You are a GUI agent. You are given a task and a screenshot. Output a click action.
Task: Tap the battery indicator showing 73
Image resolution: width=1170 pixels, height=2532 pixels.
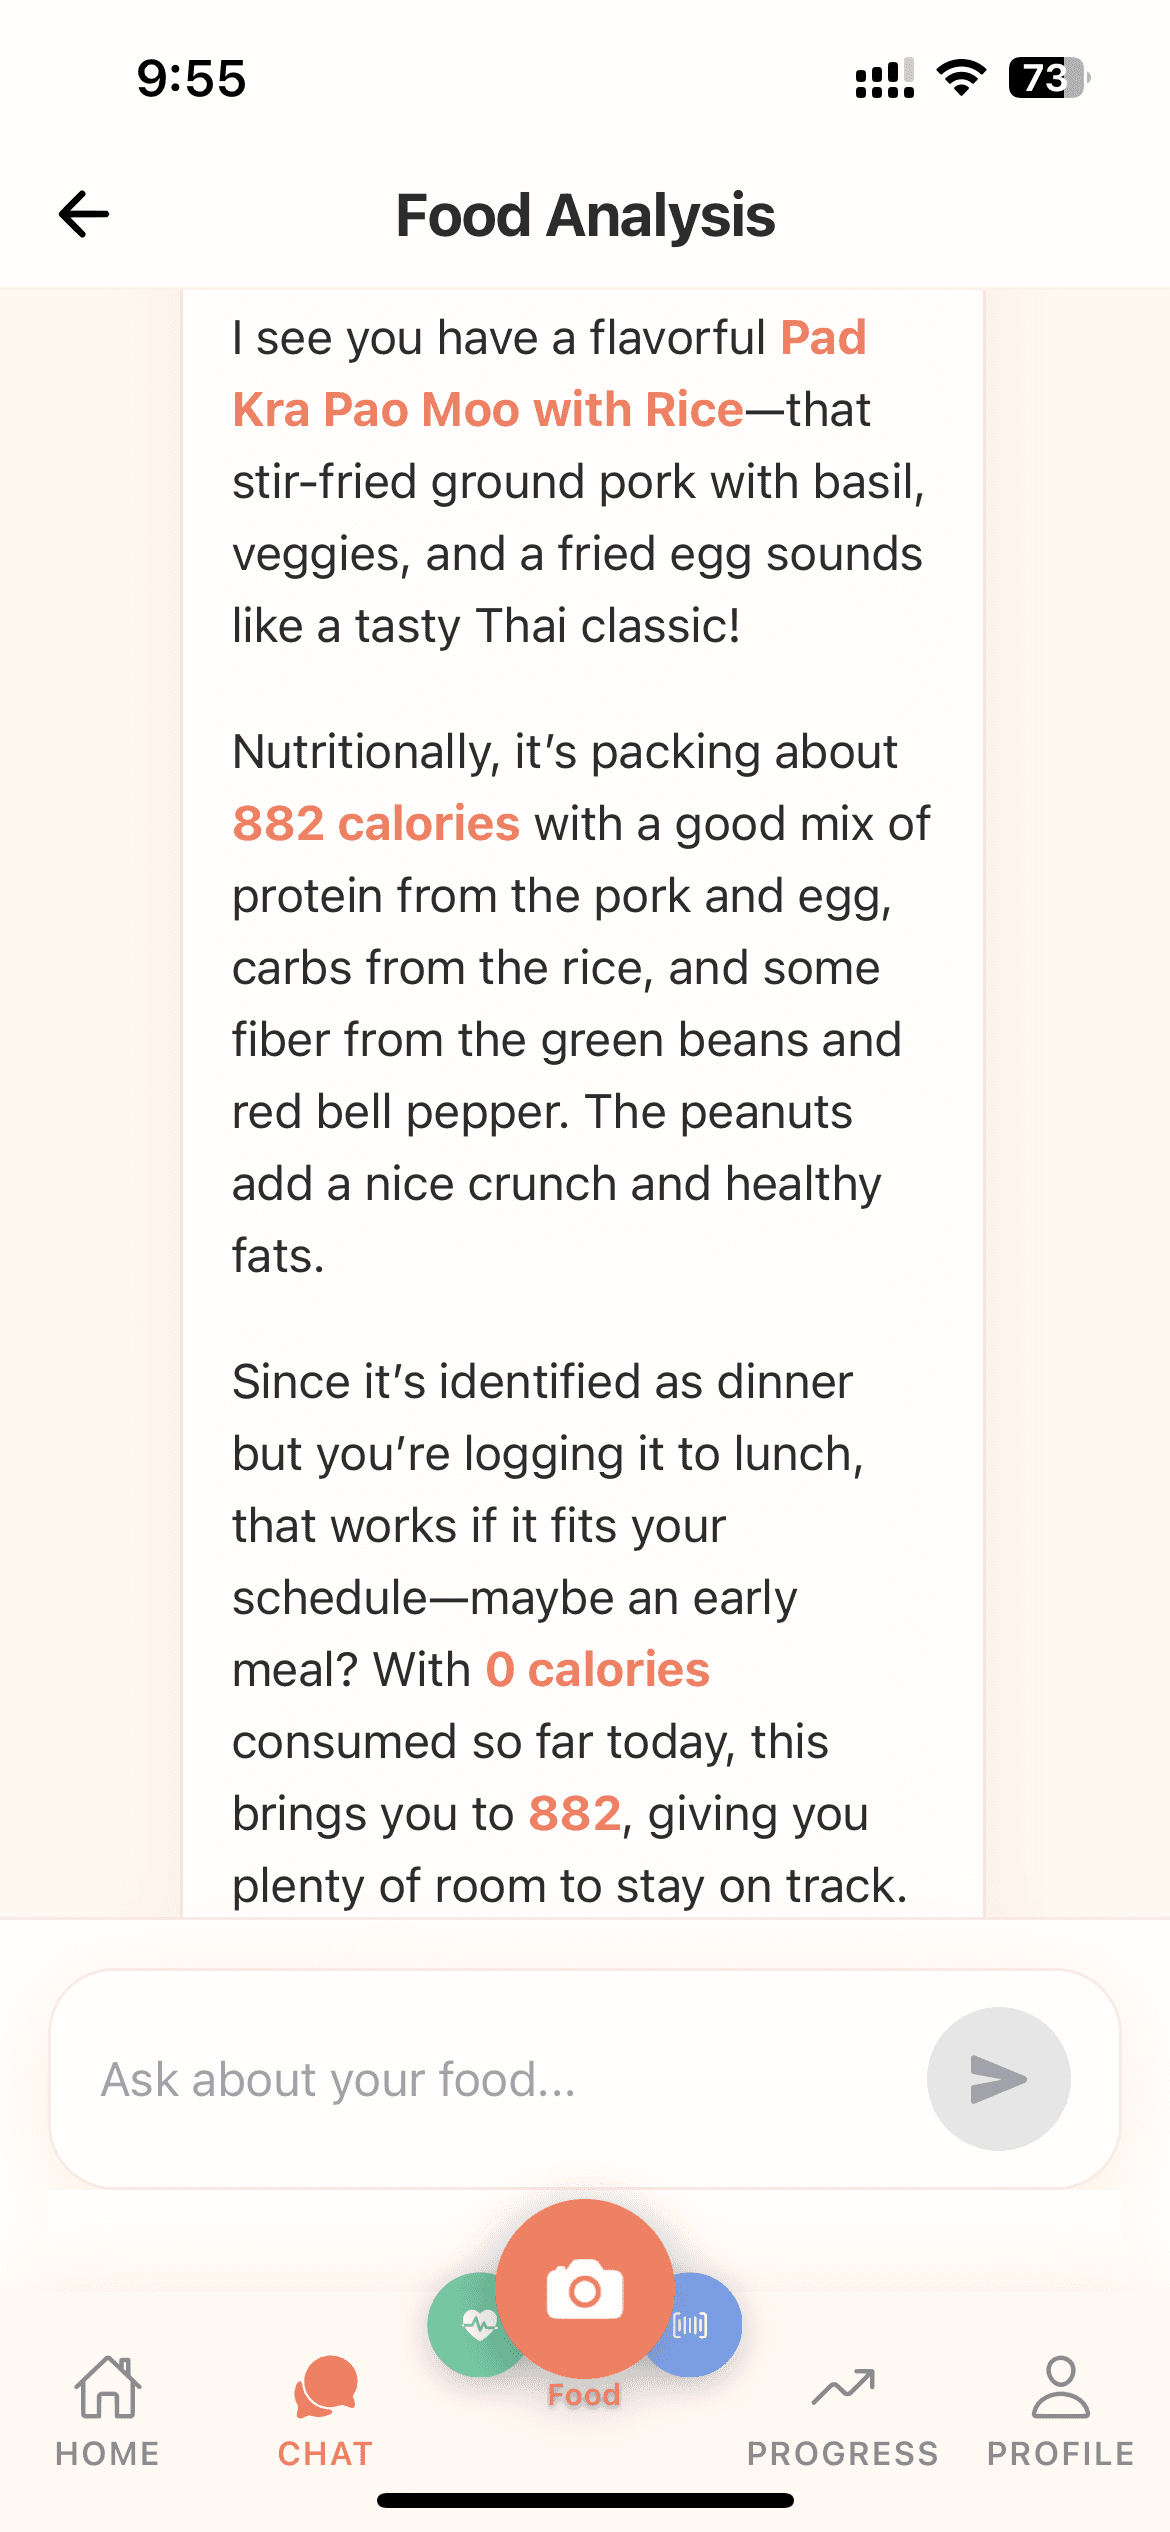tap(1047, 78)
